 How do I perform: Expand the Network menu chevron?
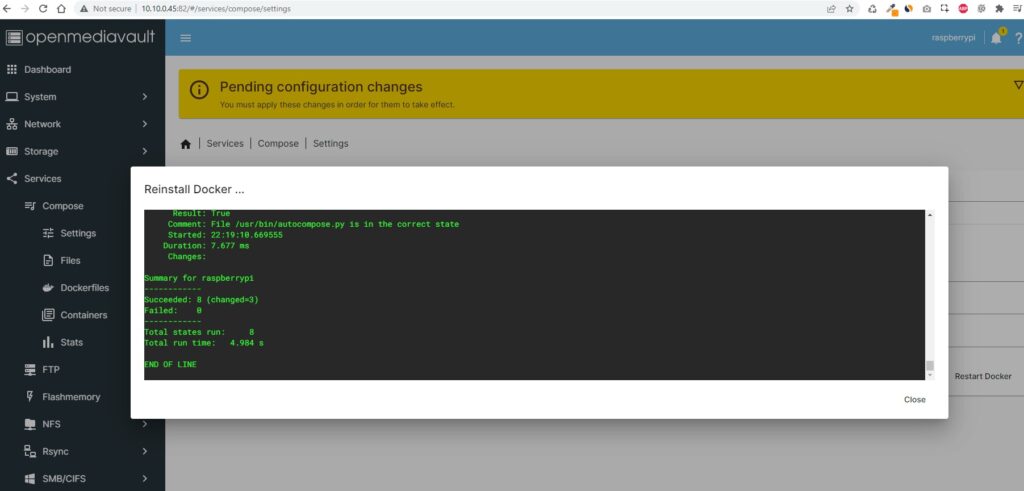click(145, 124)
